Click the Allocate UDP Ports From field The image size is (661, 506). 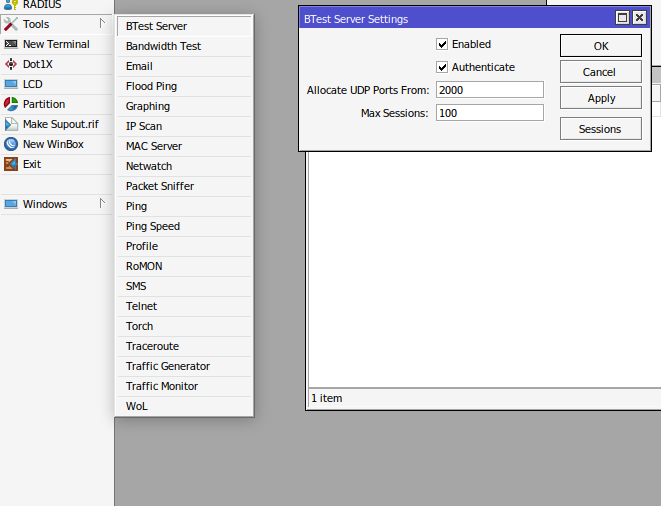(489, 90)
